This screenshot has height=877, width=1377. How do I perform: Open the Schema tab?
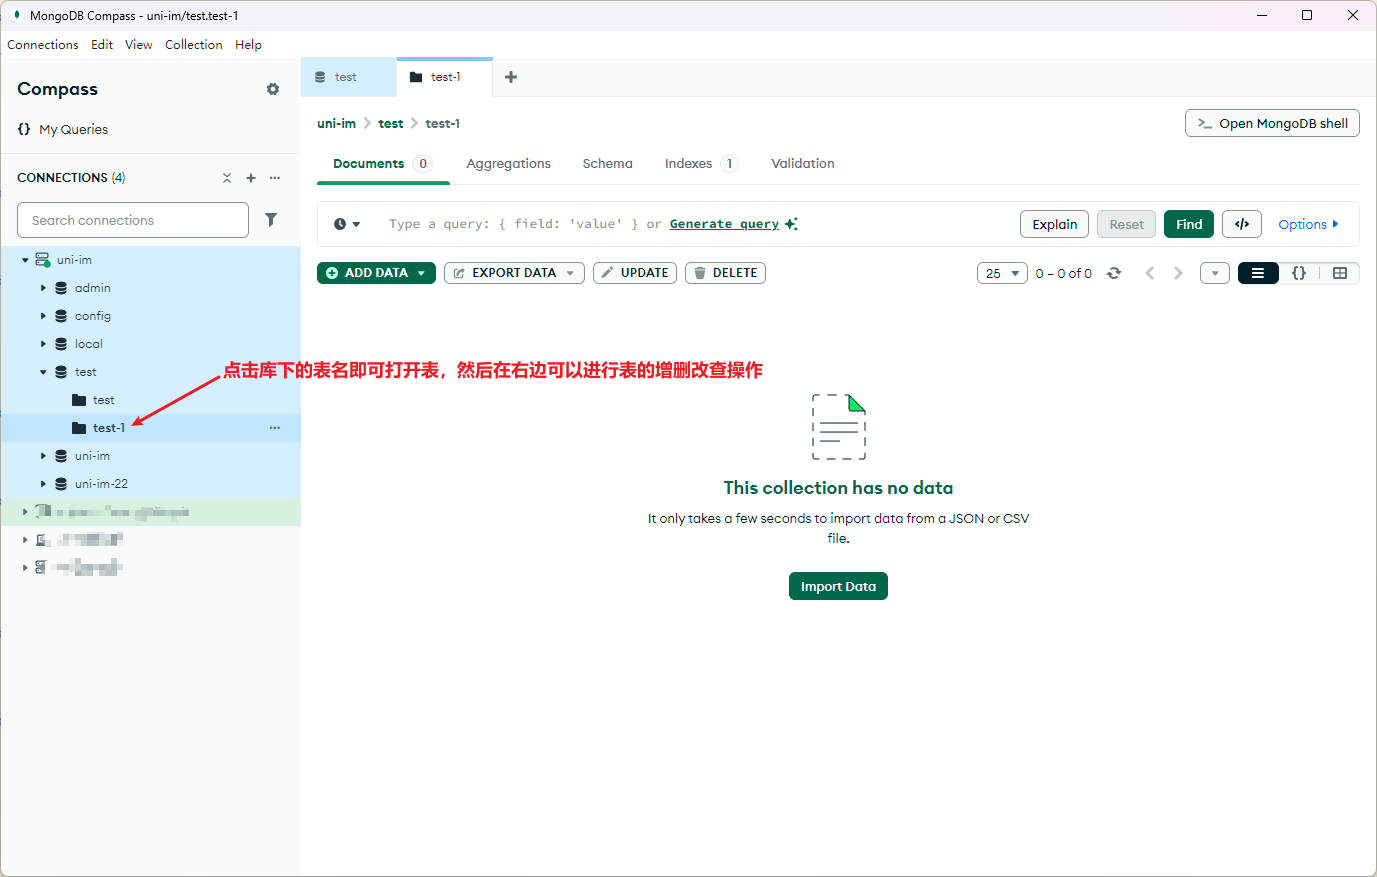pos(608,164)
